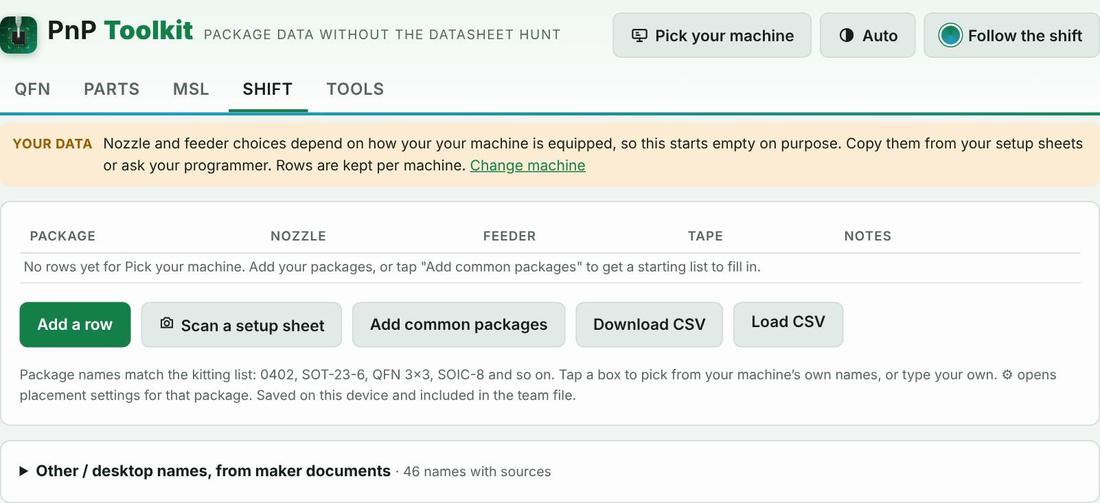Select the SHIFT tab

(x=267, y=89)
